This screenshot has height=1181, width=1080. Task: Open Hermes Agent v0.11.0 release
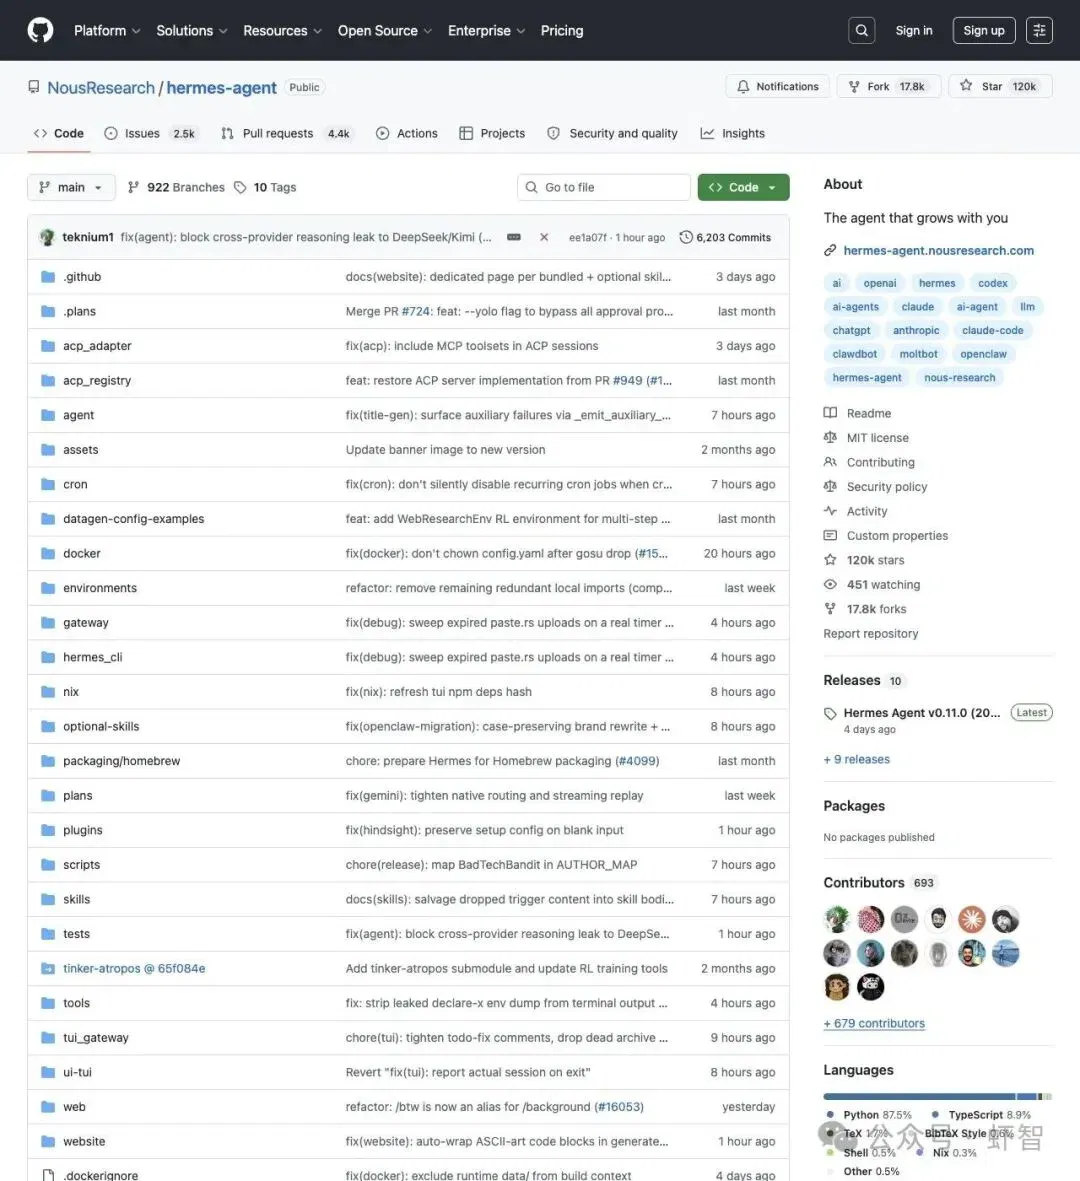tap(922, 713)
